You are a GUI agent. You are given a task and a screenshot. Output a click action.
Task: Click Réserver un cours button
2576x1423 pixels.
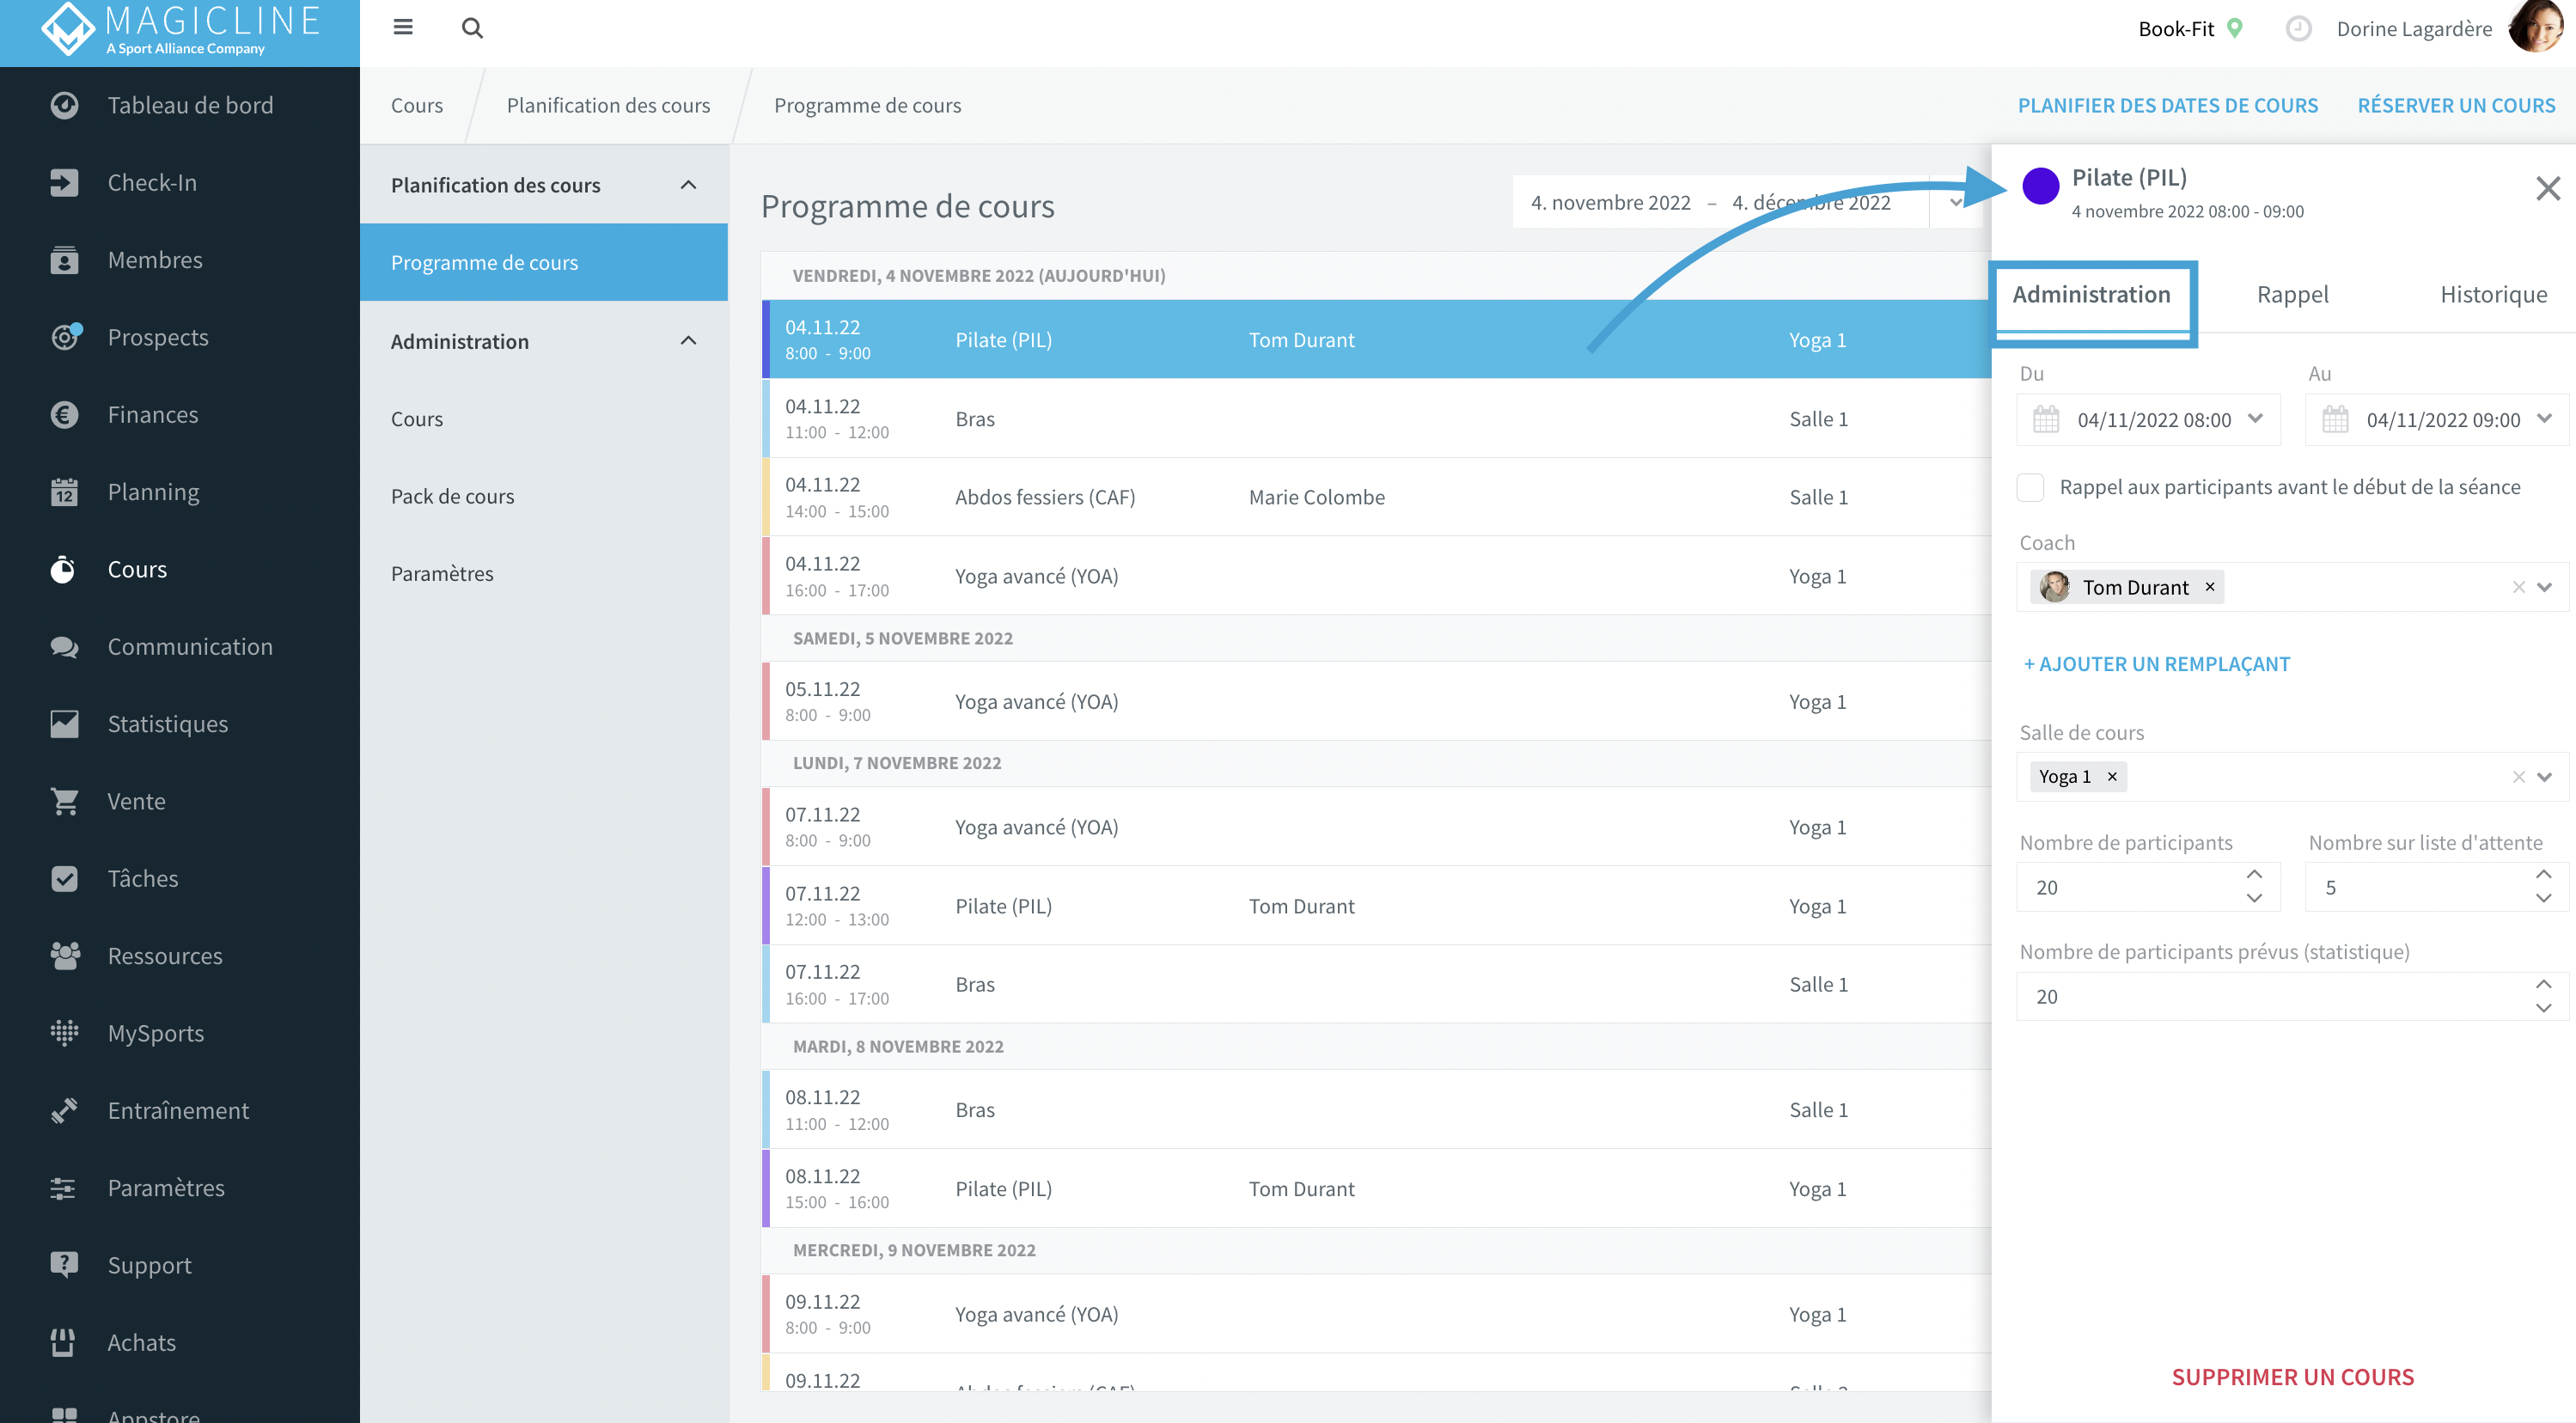(x=2456, y=105)
